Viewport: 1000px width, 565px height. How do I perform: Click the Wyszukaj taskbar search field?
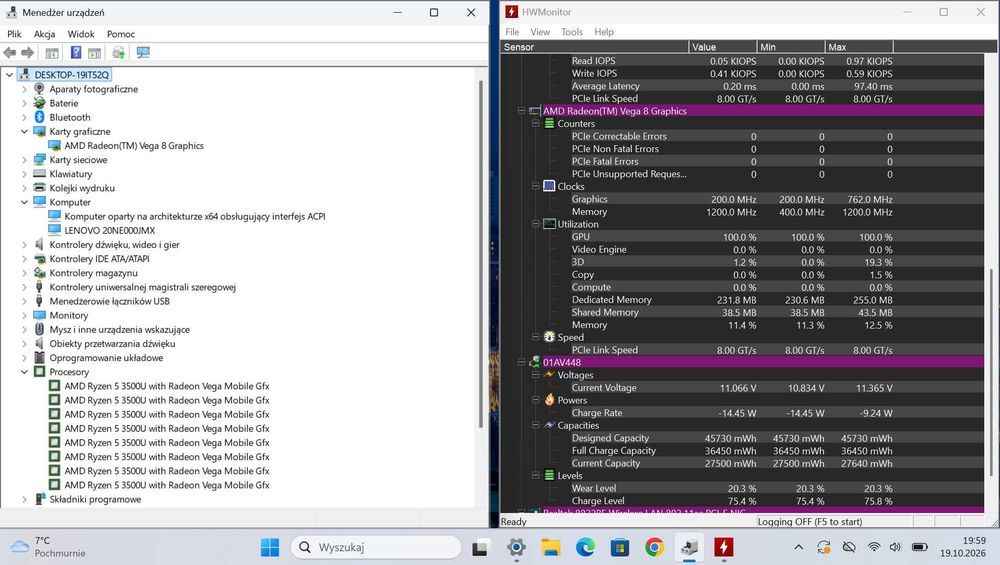[x=376, y=547]
